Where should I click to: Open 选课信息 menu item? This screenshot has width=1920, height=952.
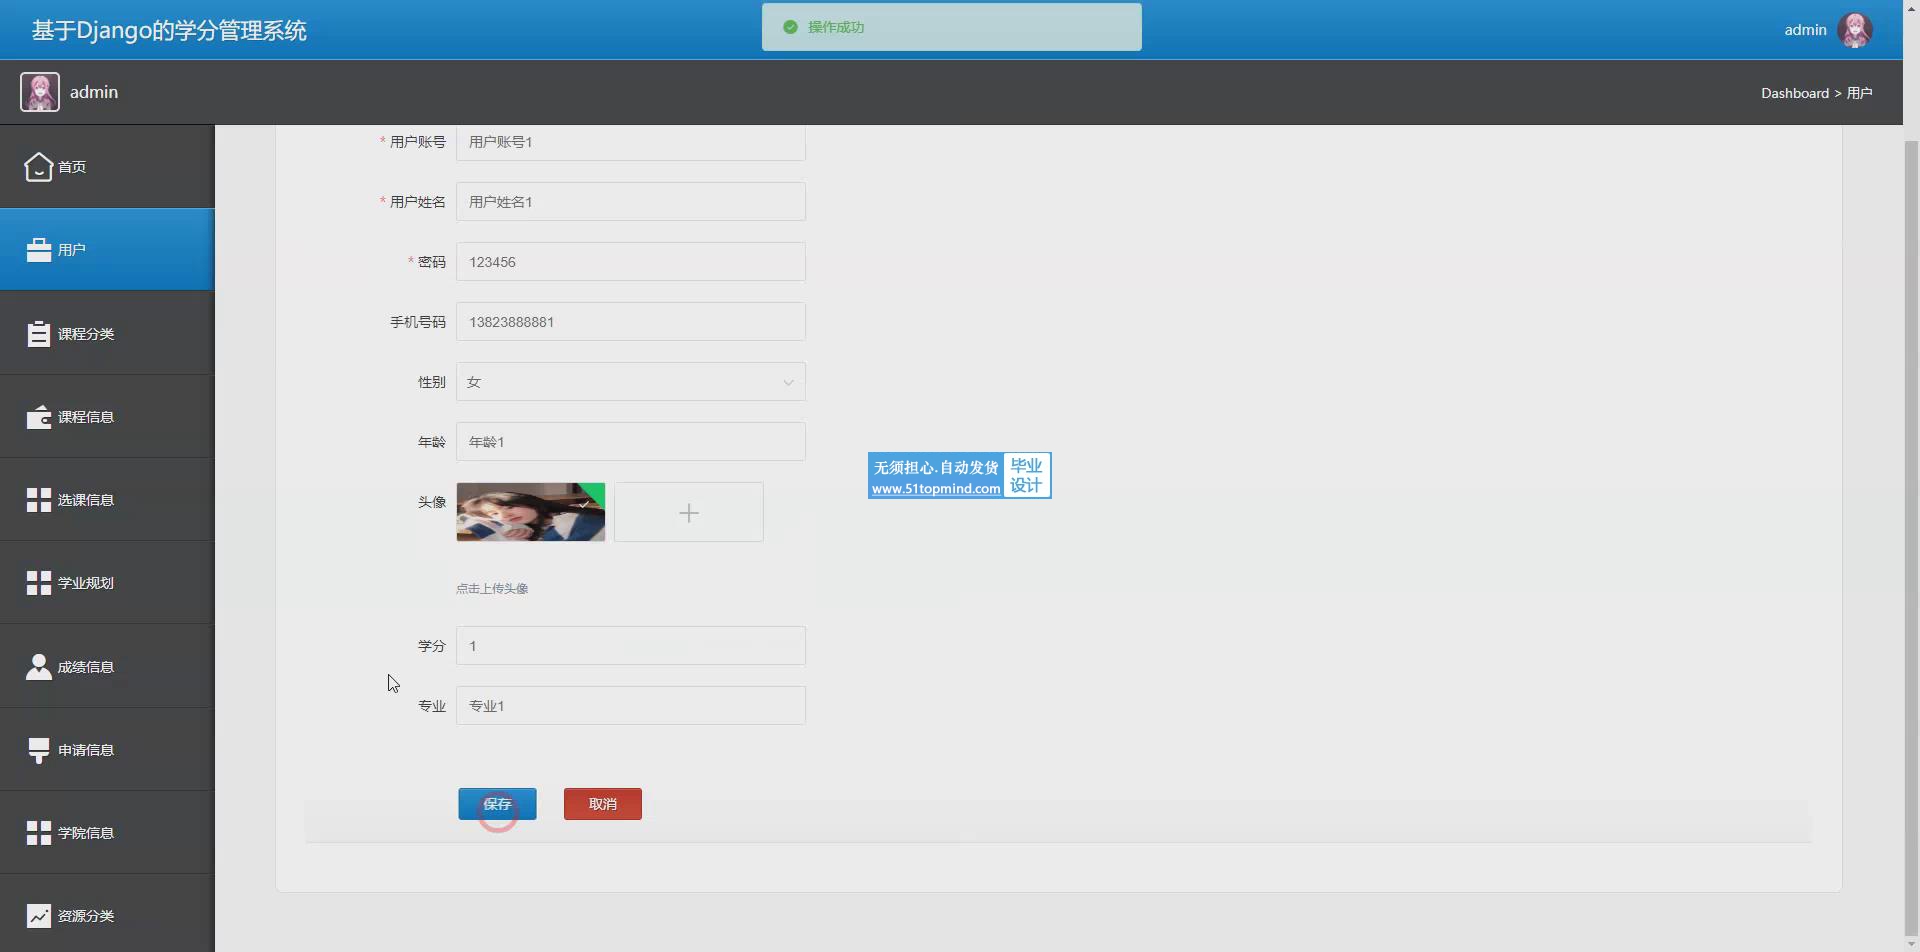107,500
